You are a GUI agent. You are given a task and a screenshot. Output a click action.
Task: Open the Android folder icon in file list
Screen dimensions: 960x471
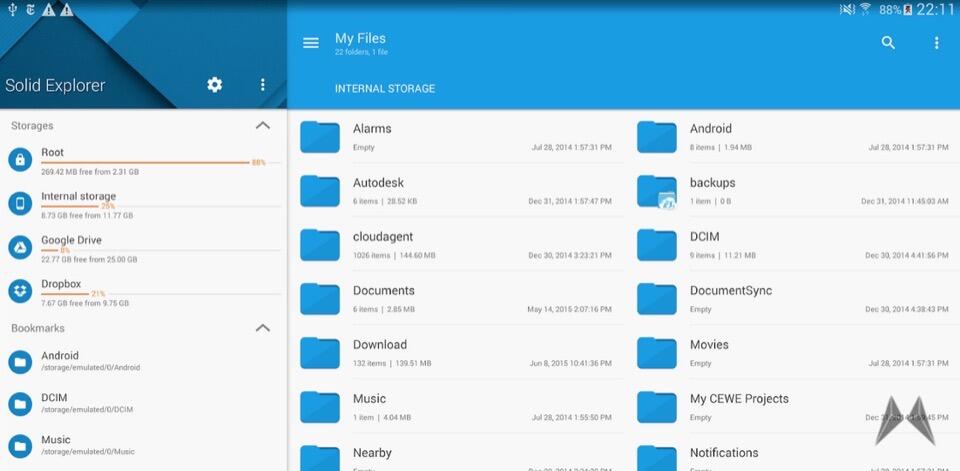coord(656,137)
